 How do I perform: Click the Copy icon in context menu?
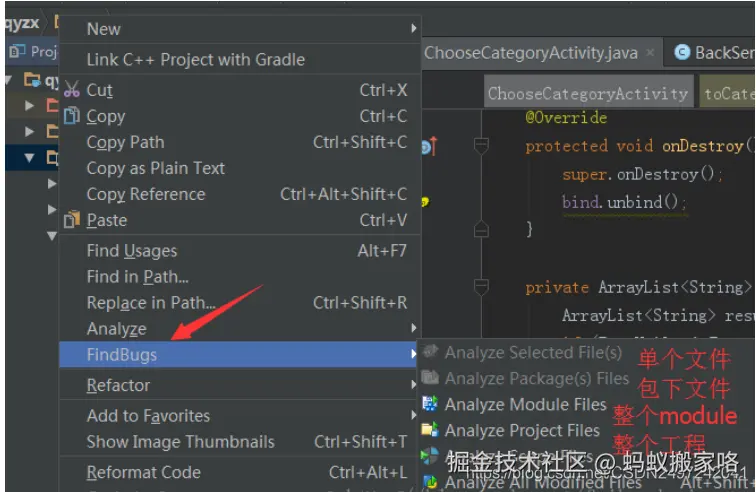(72, 116)
